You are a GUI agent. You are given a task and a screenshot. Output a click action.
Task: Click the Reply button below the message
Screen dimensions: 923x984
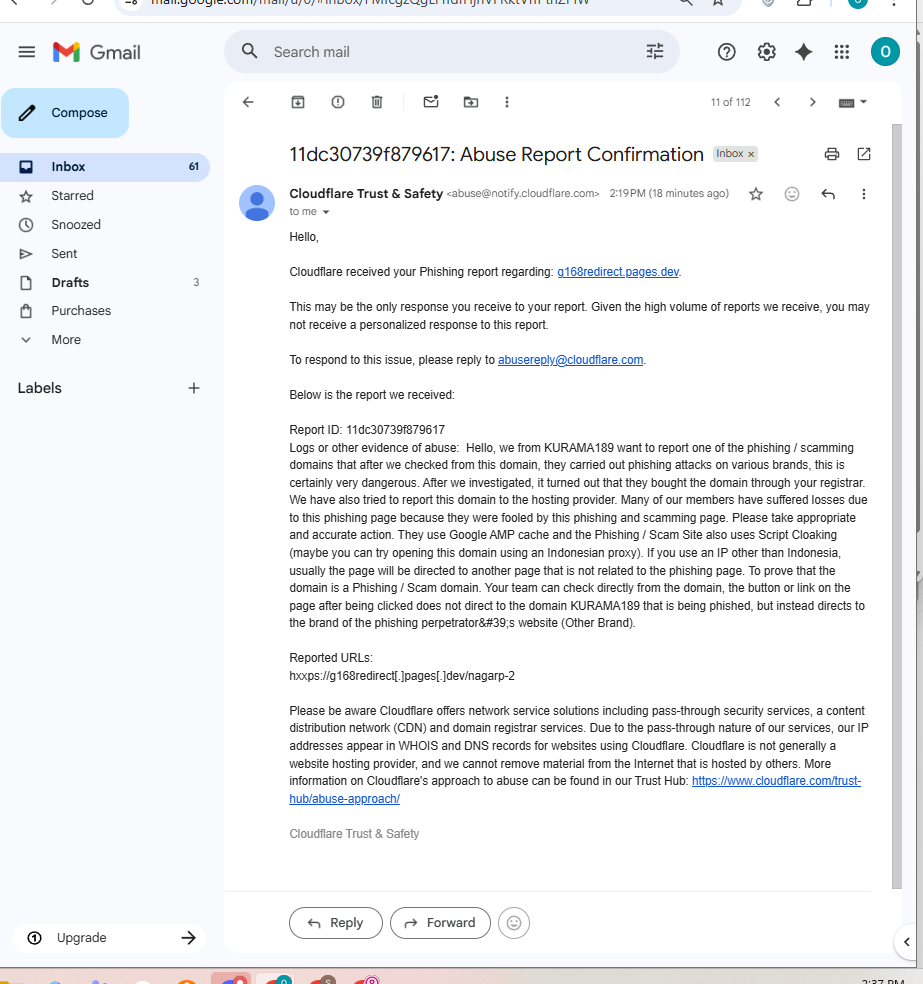336,923
